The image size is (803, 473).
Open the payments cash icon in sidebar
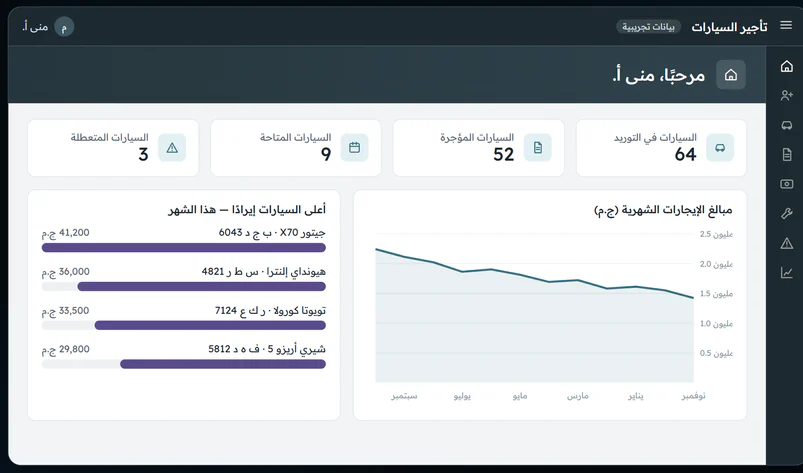(x=787, y=184)
